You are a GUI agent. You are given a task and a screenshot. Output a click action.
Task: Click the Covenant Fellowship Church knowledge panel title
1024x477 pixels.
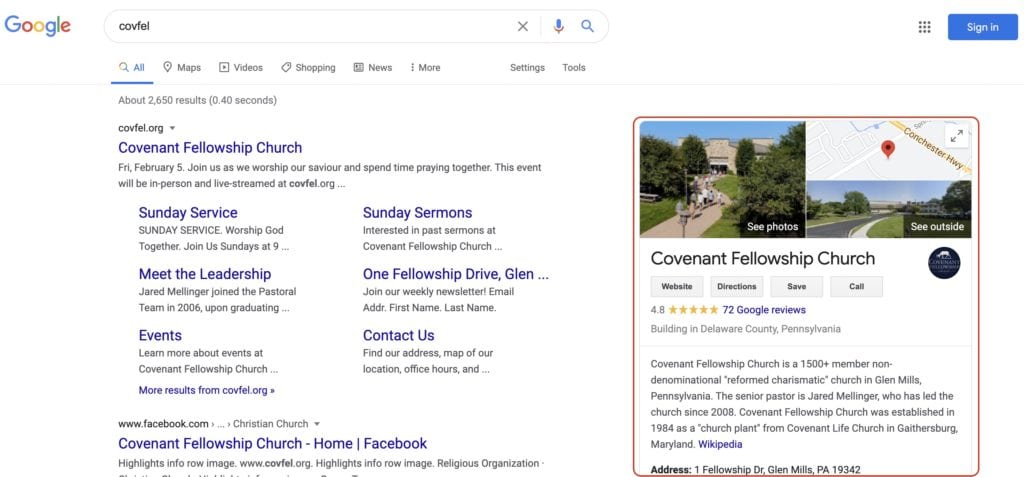click(763, 258)
